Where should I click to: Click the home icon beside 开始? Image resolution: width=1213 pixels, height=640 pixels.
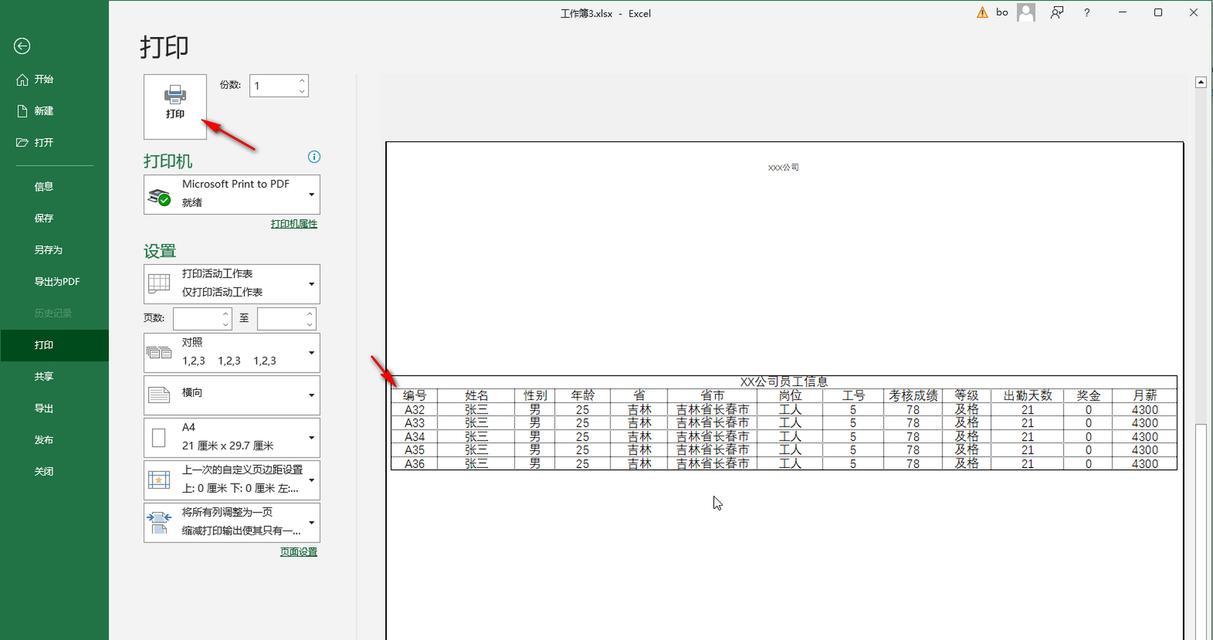22,79
